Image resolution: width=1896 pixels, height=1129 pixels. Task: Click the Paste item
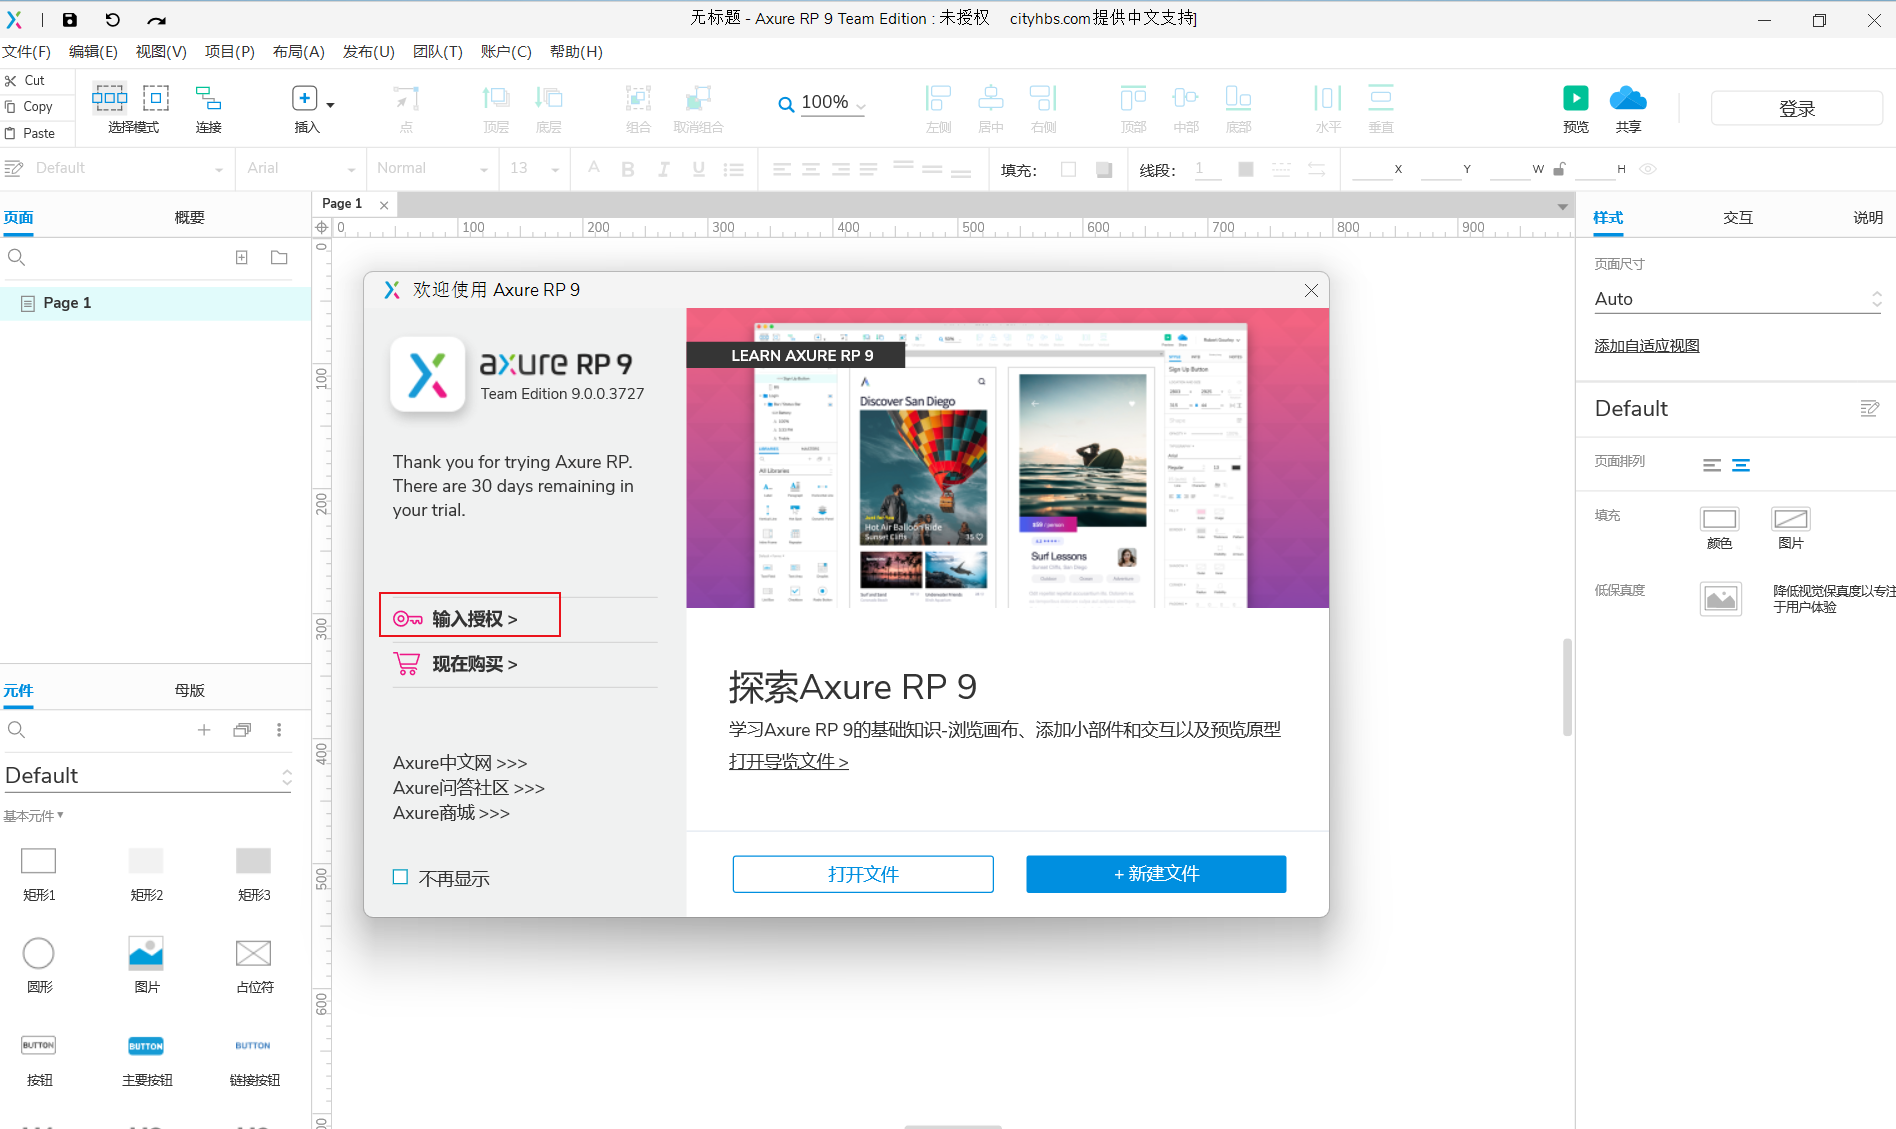[30, 133]
